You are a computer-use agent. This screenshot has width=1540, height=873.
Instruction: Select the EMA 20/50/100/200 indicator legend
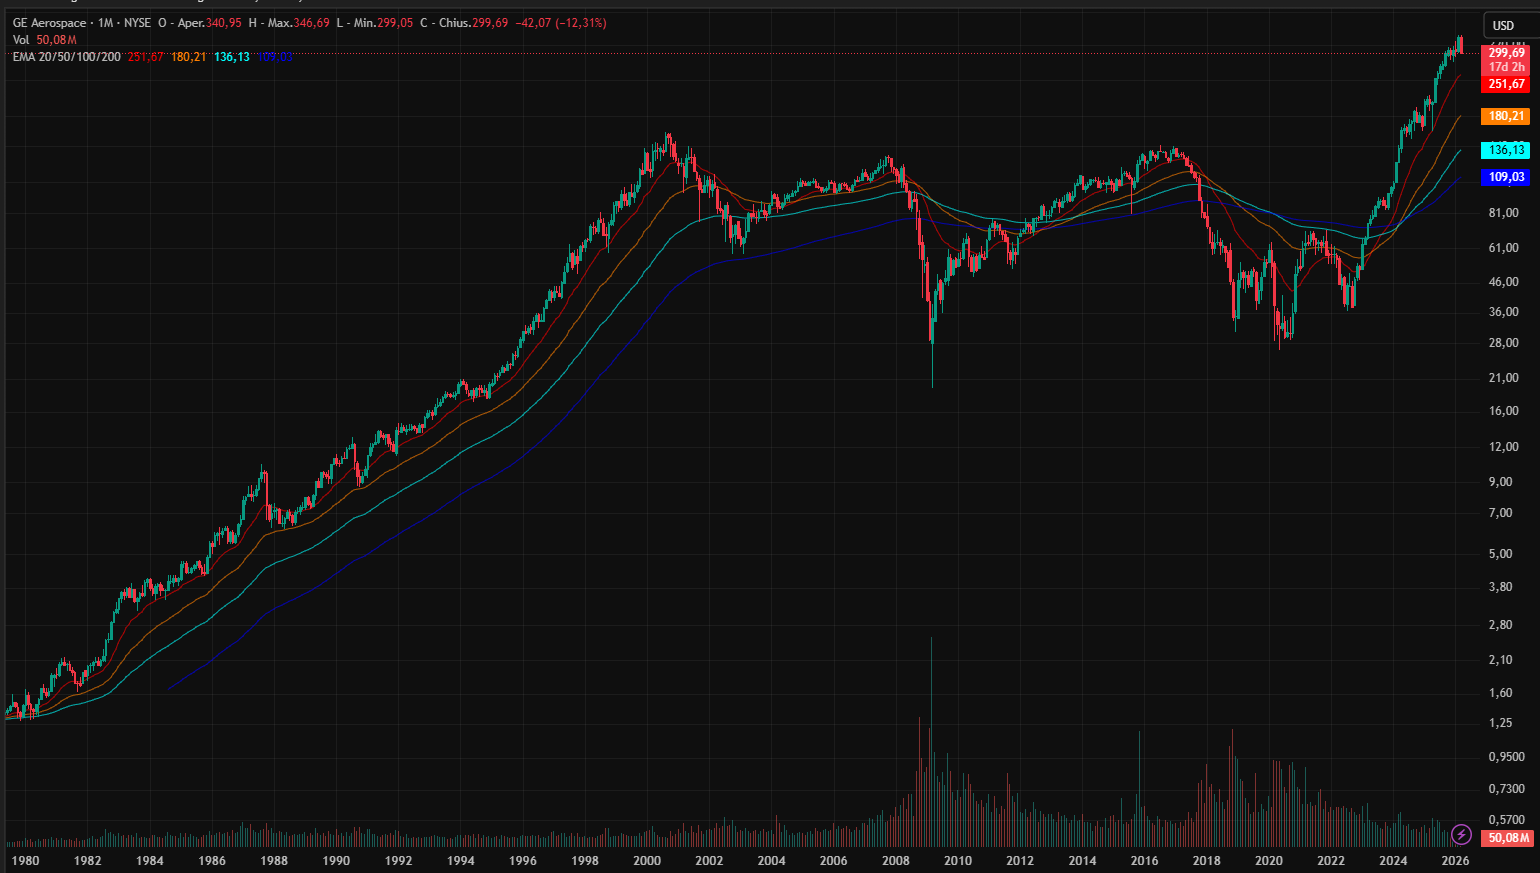[x=67, y=57]
